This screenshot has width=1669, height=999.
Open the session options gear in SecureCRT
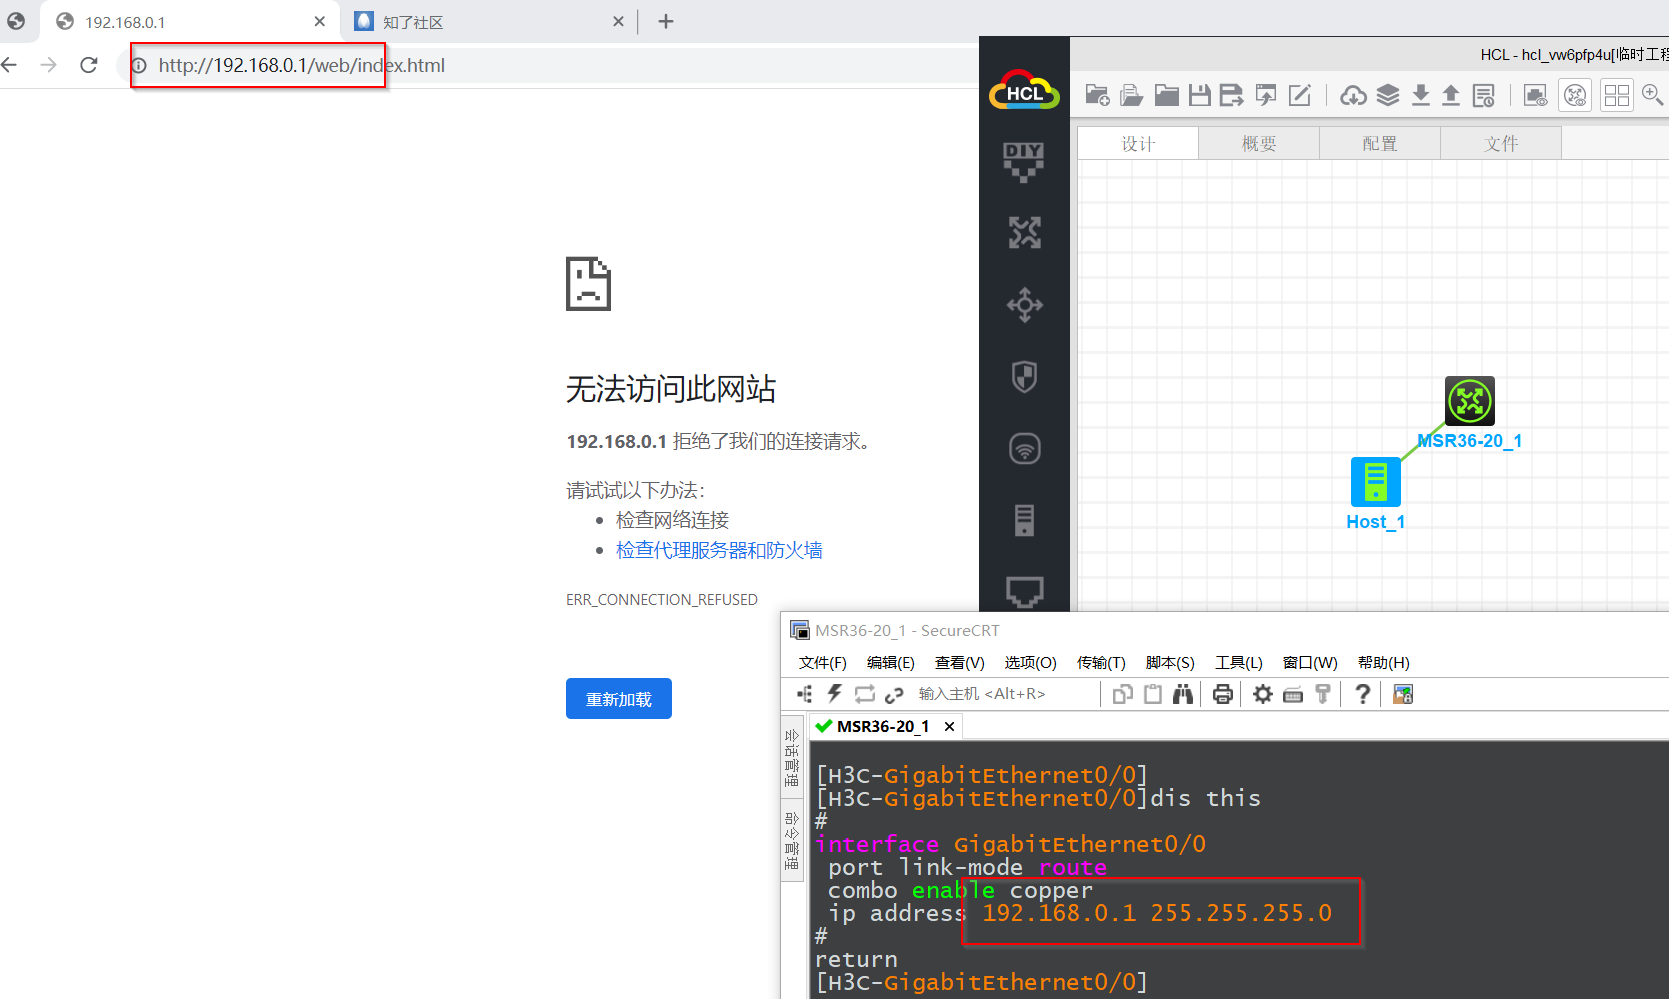pyautogui.click(x=1263, y=694)
